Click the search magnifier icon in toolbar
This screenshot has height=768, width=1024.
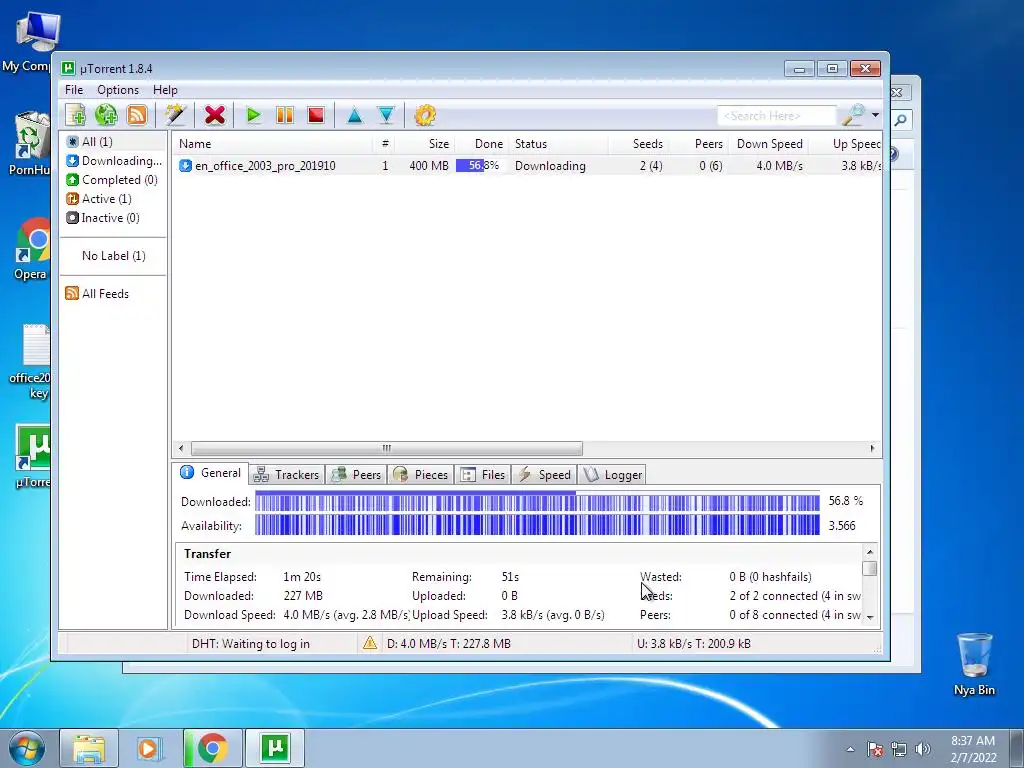[x=853, y=116]
